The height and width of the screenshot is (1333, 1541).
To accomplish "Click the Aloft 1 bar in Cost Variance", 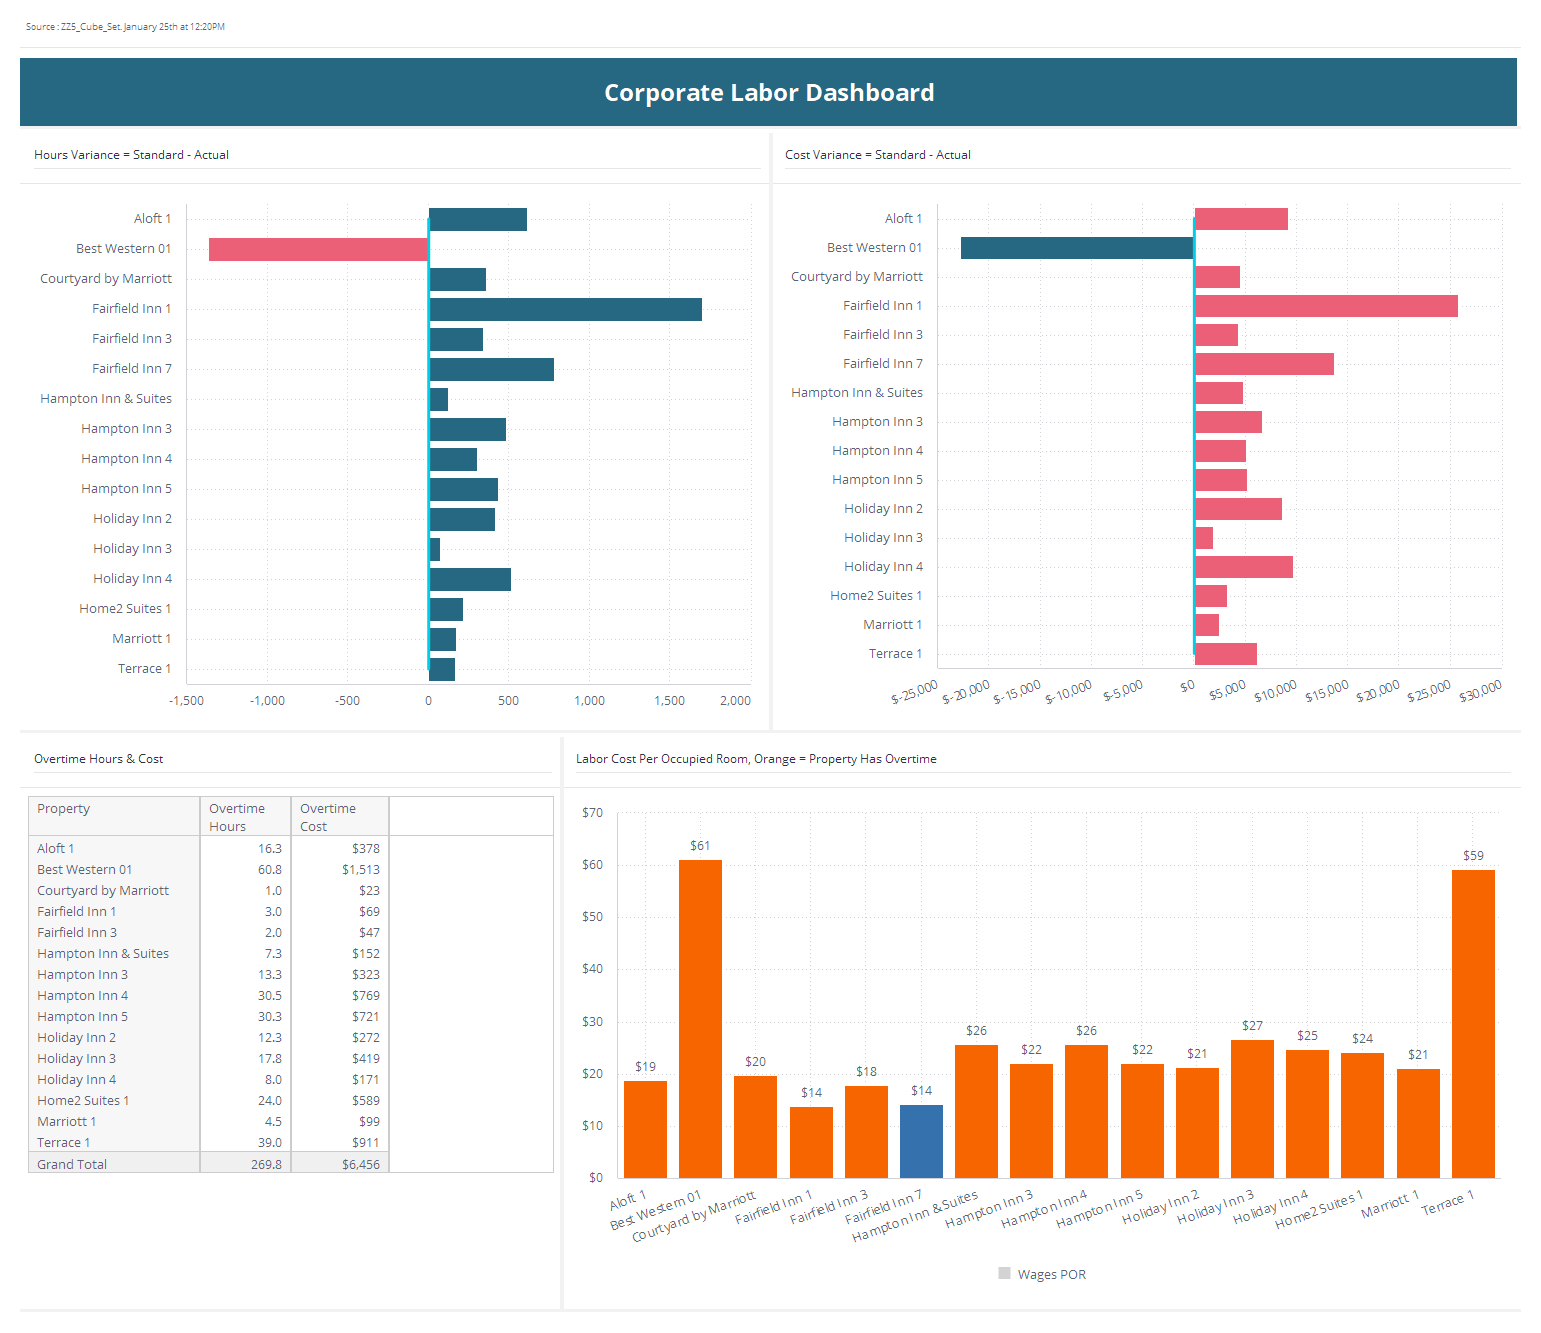I will pos(1241,219).
